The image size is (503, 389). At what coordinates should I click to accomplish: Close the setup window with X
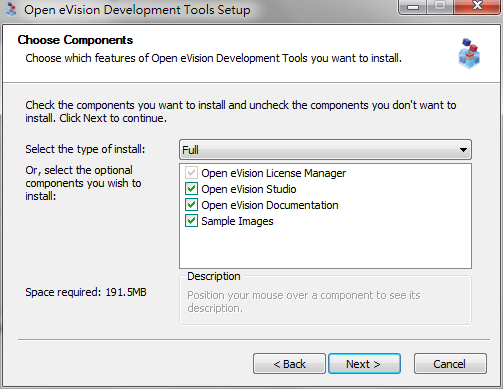(x=477, y=6)
